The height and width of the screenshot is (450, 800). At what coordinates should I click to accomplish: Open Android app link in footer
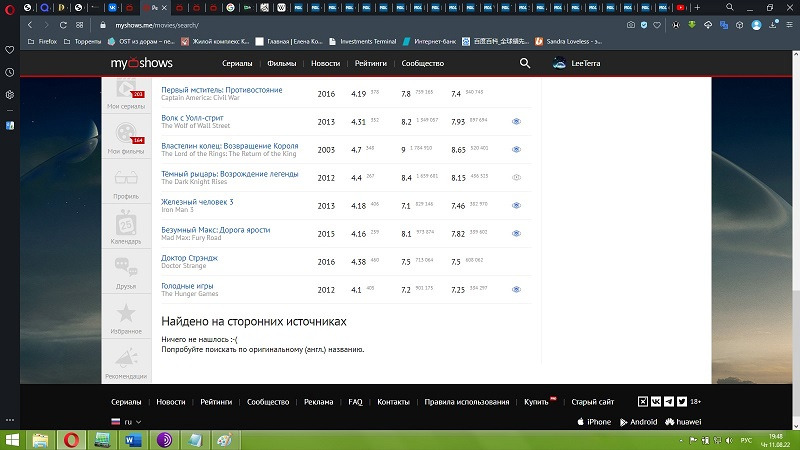[638, 422]
